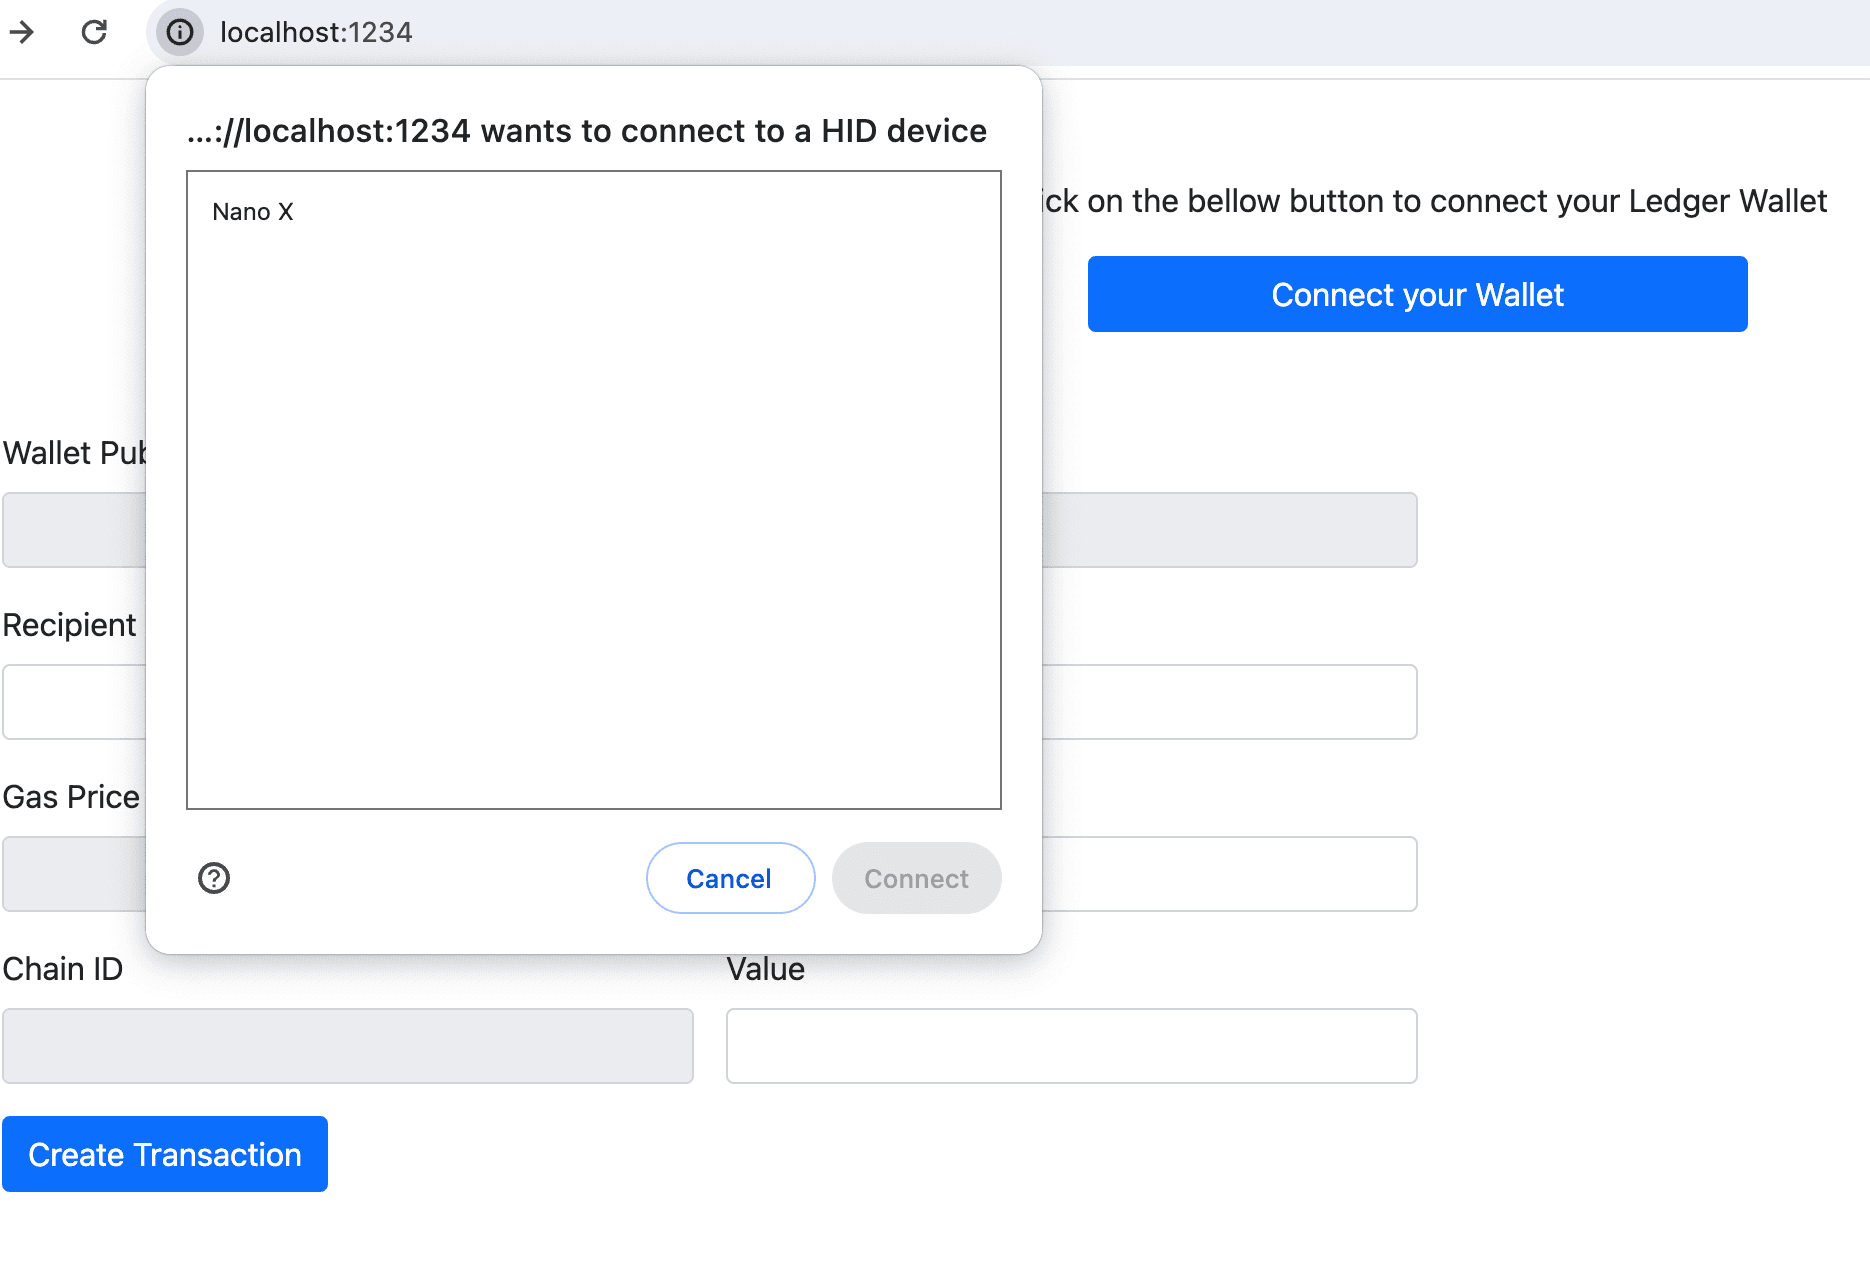
Task: Click the help question mark in the HID dialog
Action: (x=214, y=878)
